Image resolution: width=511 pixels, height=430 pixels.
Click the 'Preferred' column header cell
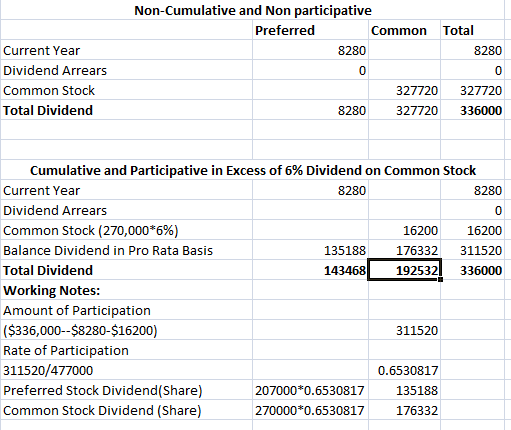tap(310, 30)
